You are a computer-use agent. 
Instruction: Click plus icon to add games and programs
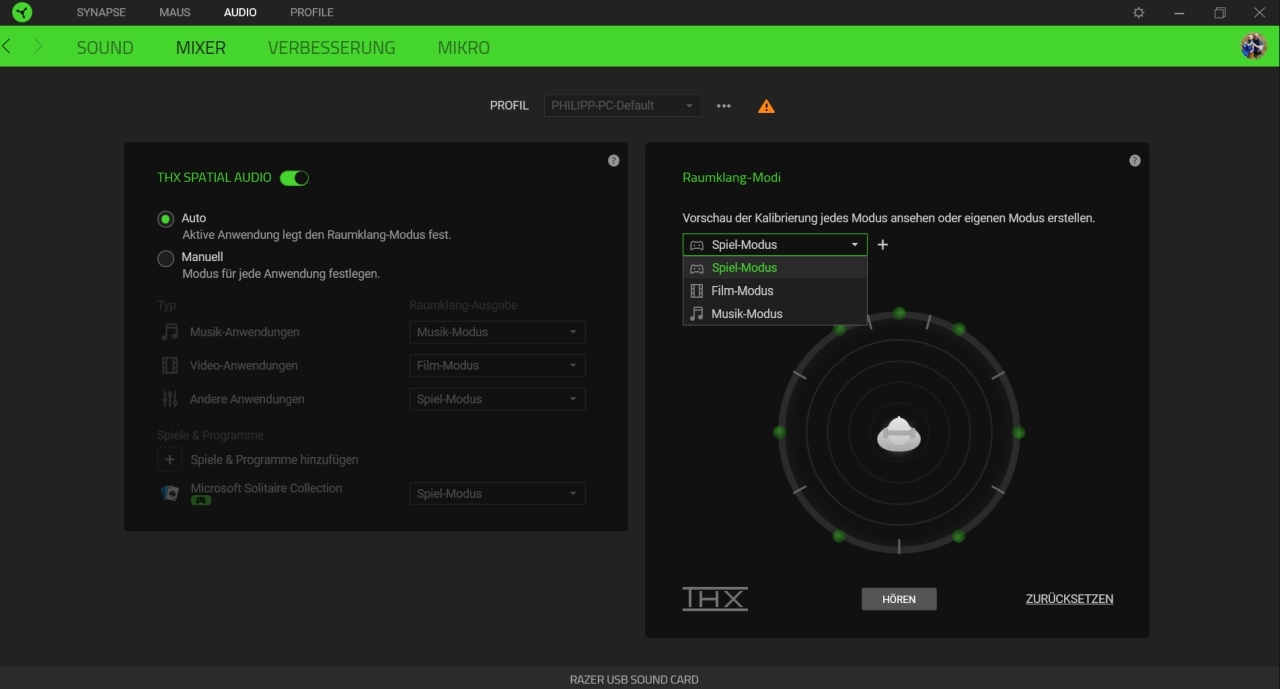pos(170,460)
